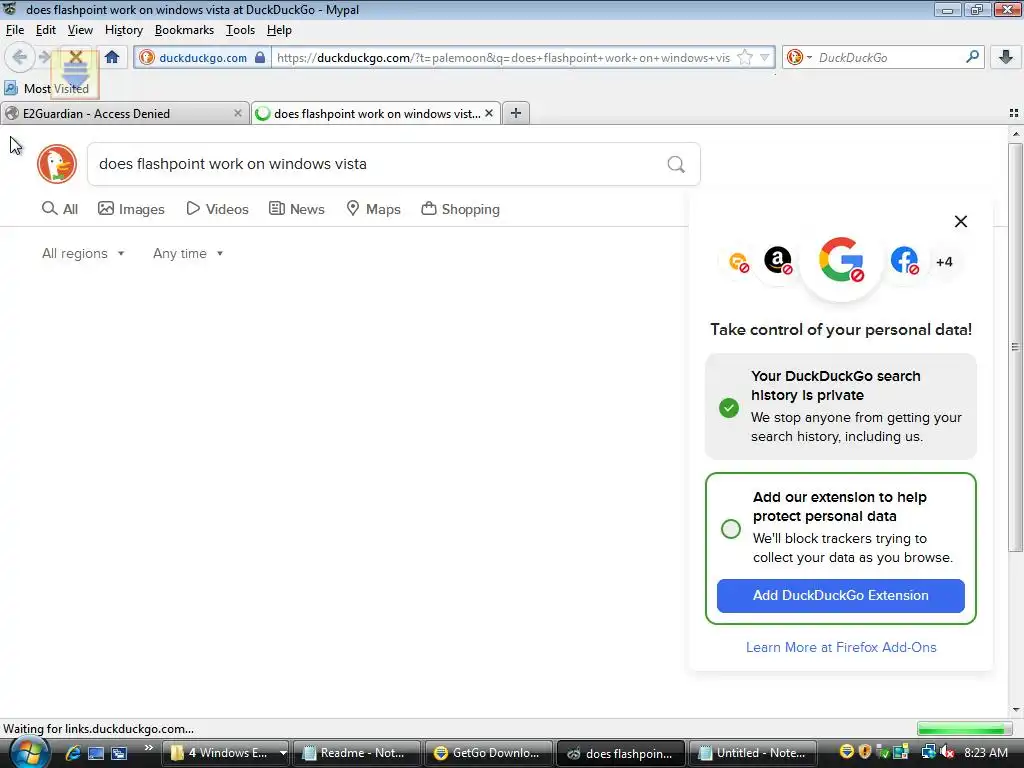Open the Windows Explorer taskbar group dropdown
This screenshot has height=768, width=1024.
pyautogui.click(x=283, y=753)
